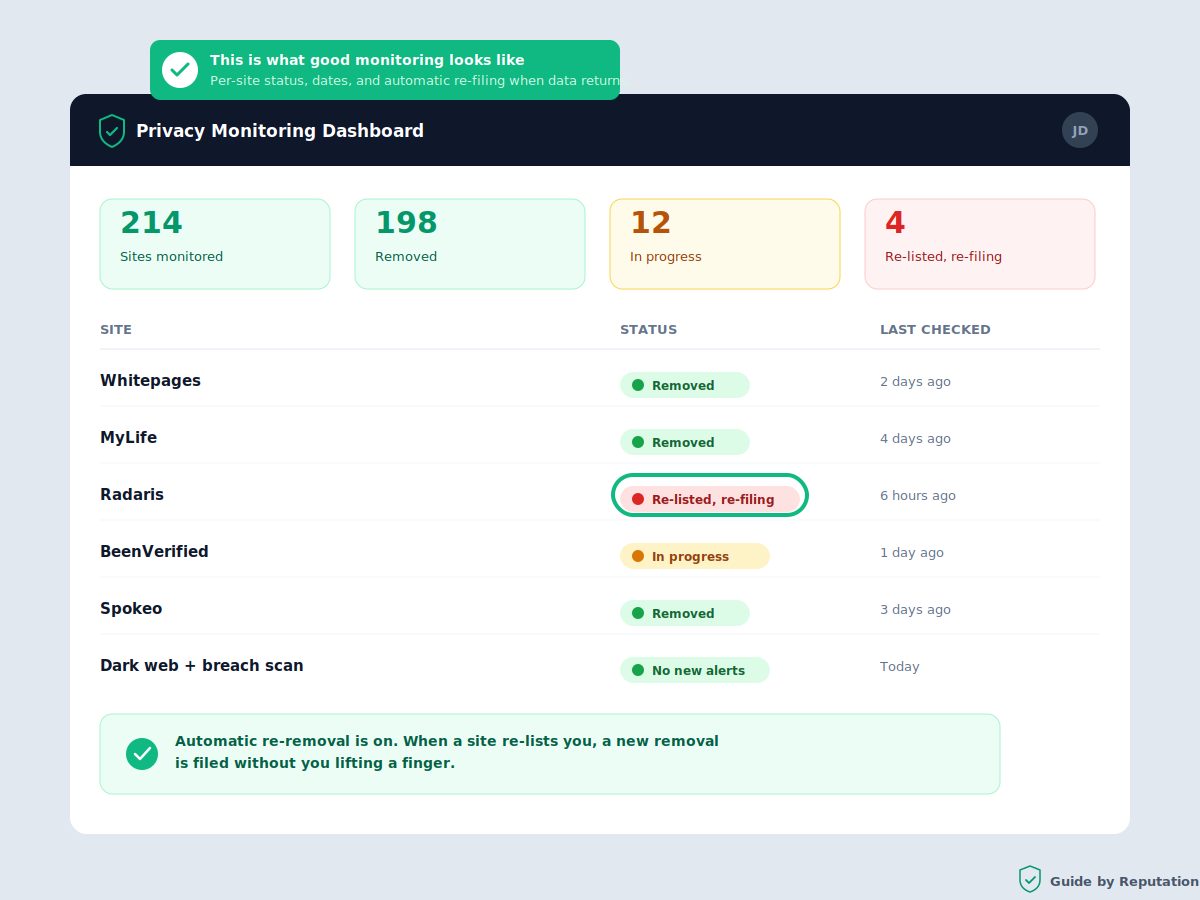Click the LAST CHECKED column header
1200x900 pixels.
coord(935,330)
